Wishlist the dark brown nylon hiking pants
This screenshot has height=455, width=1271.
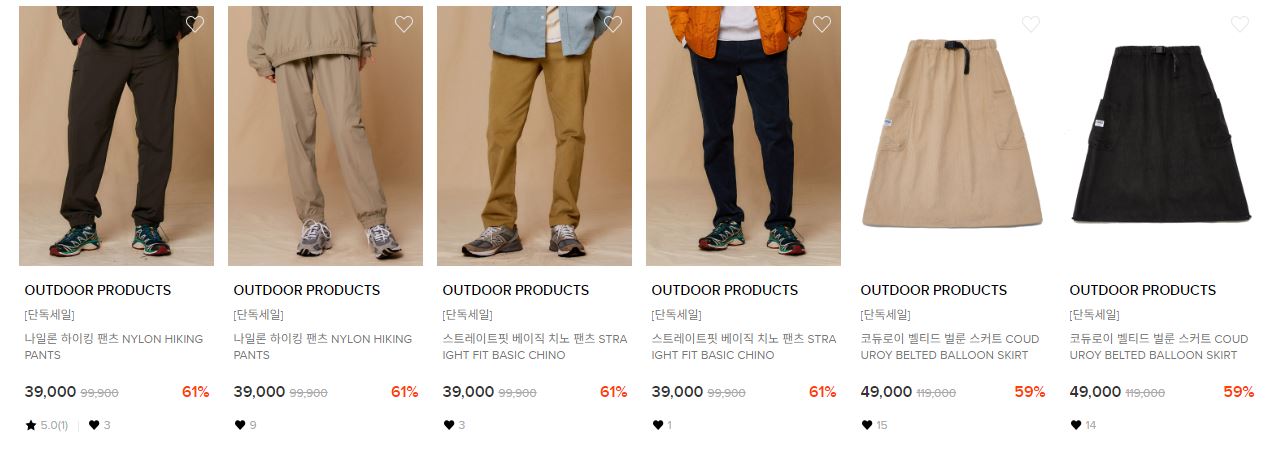(x=195, y=24)
